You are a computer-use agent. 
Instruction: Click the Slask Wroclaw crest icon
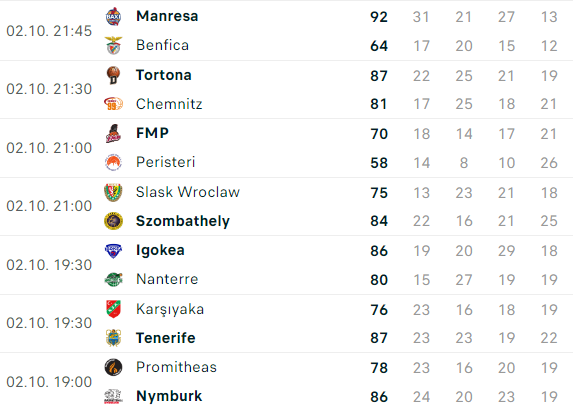coord(113,193)
